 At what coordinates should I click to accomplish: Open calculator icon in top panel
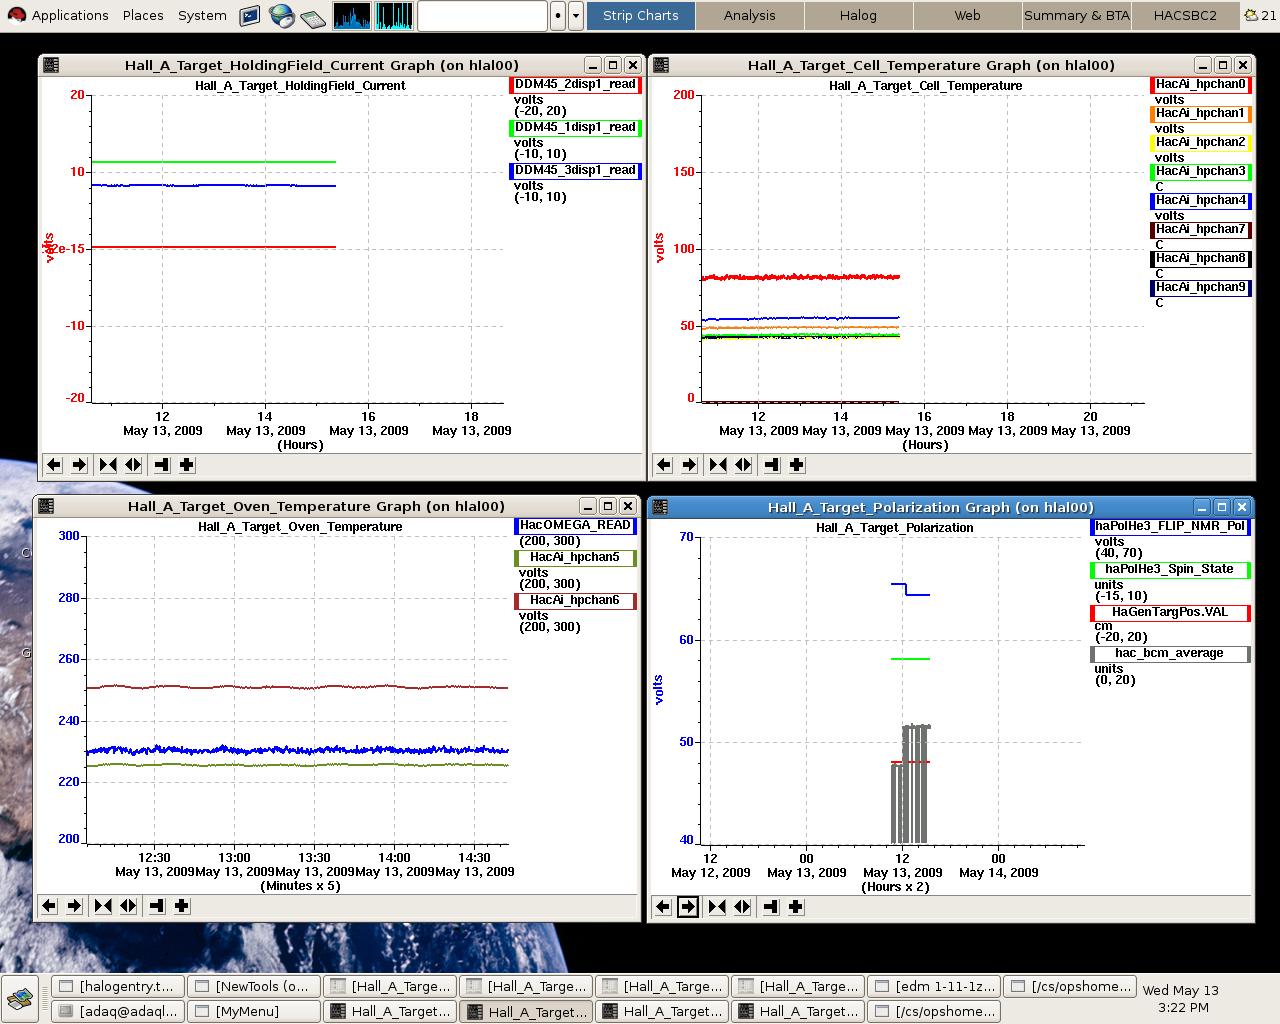[x=312, y=17]
